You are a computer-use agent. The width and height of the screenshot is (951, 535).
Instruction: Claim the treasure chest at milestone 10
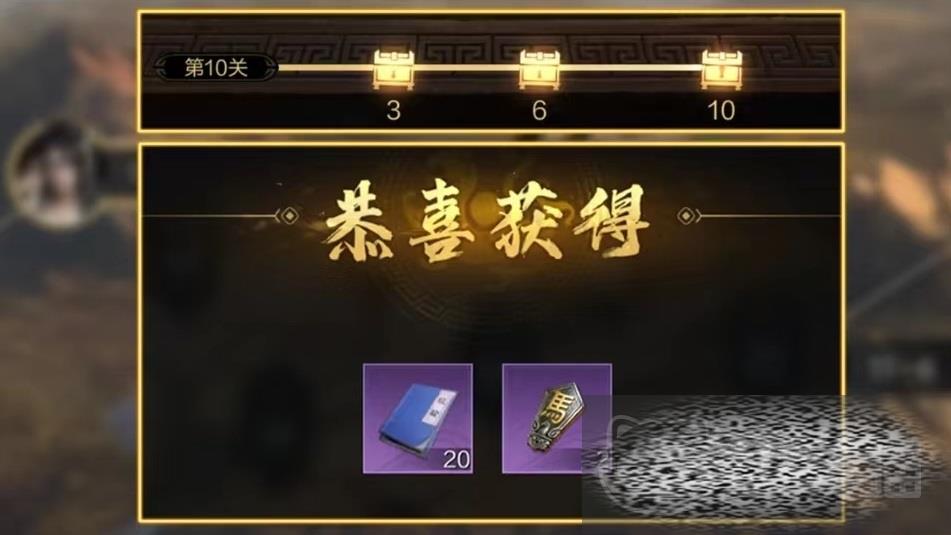[x=722, y=70]
